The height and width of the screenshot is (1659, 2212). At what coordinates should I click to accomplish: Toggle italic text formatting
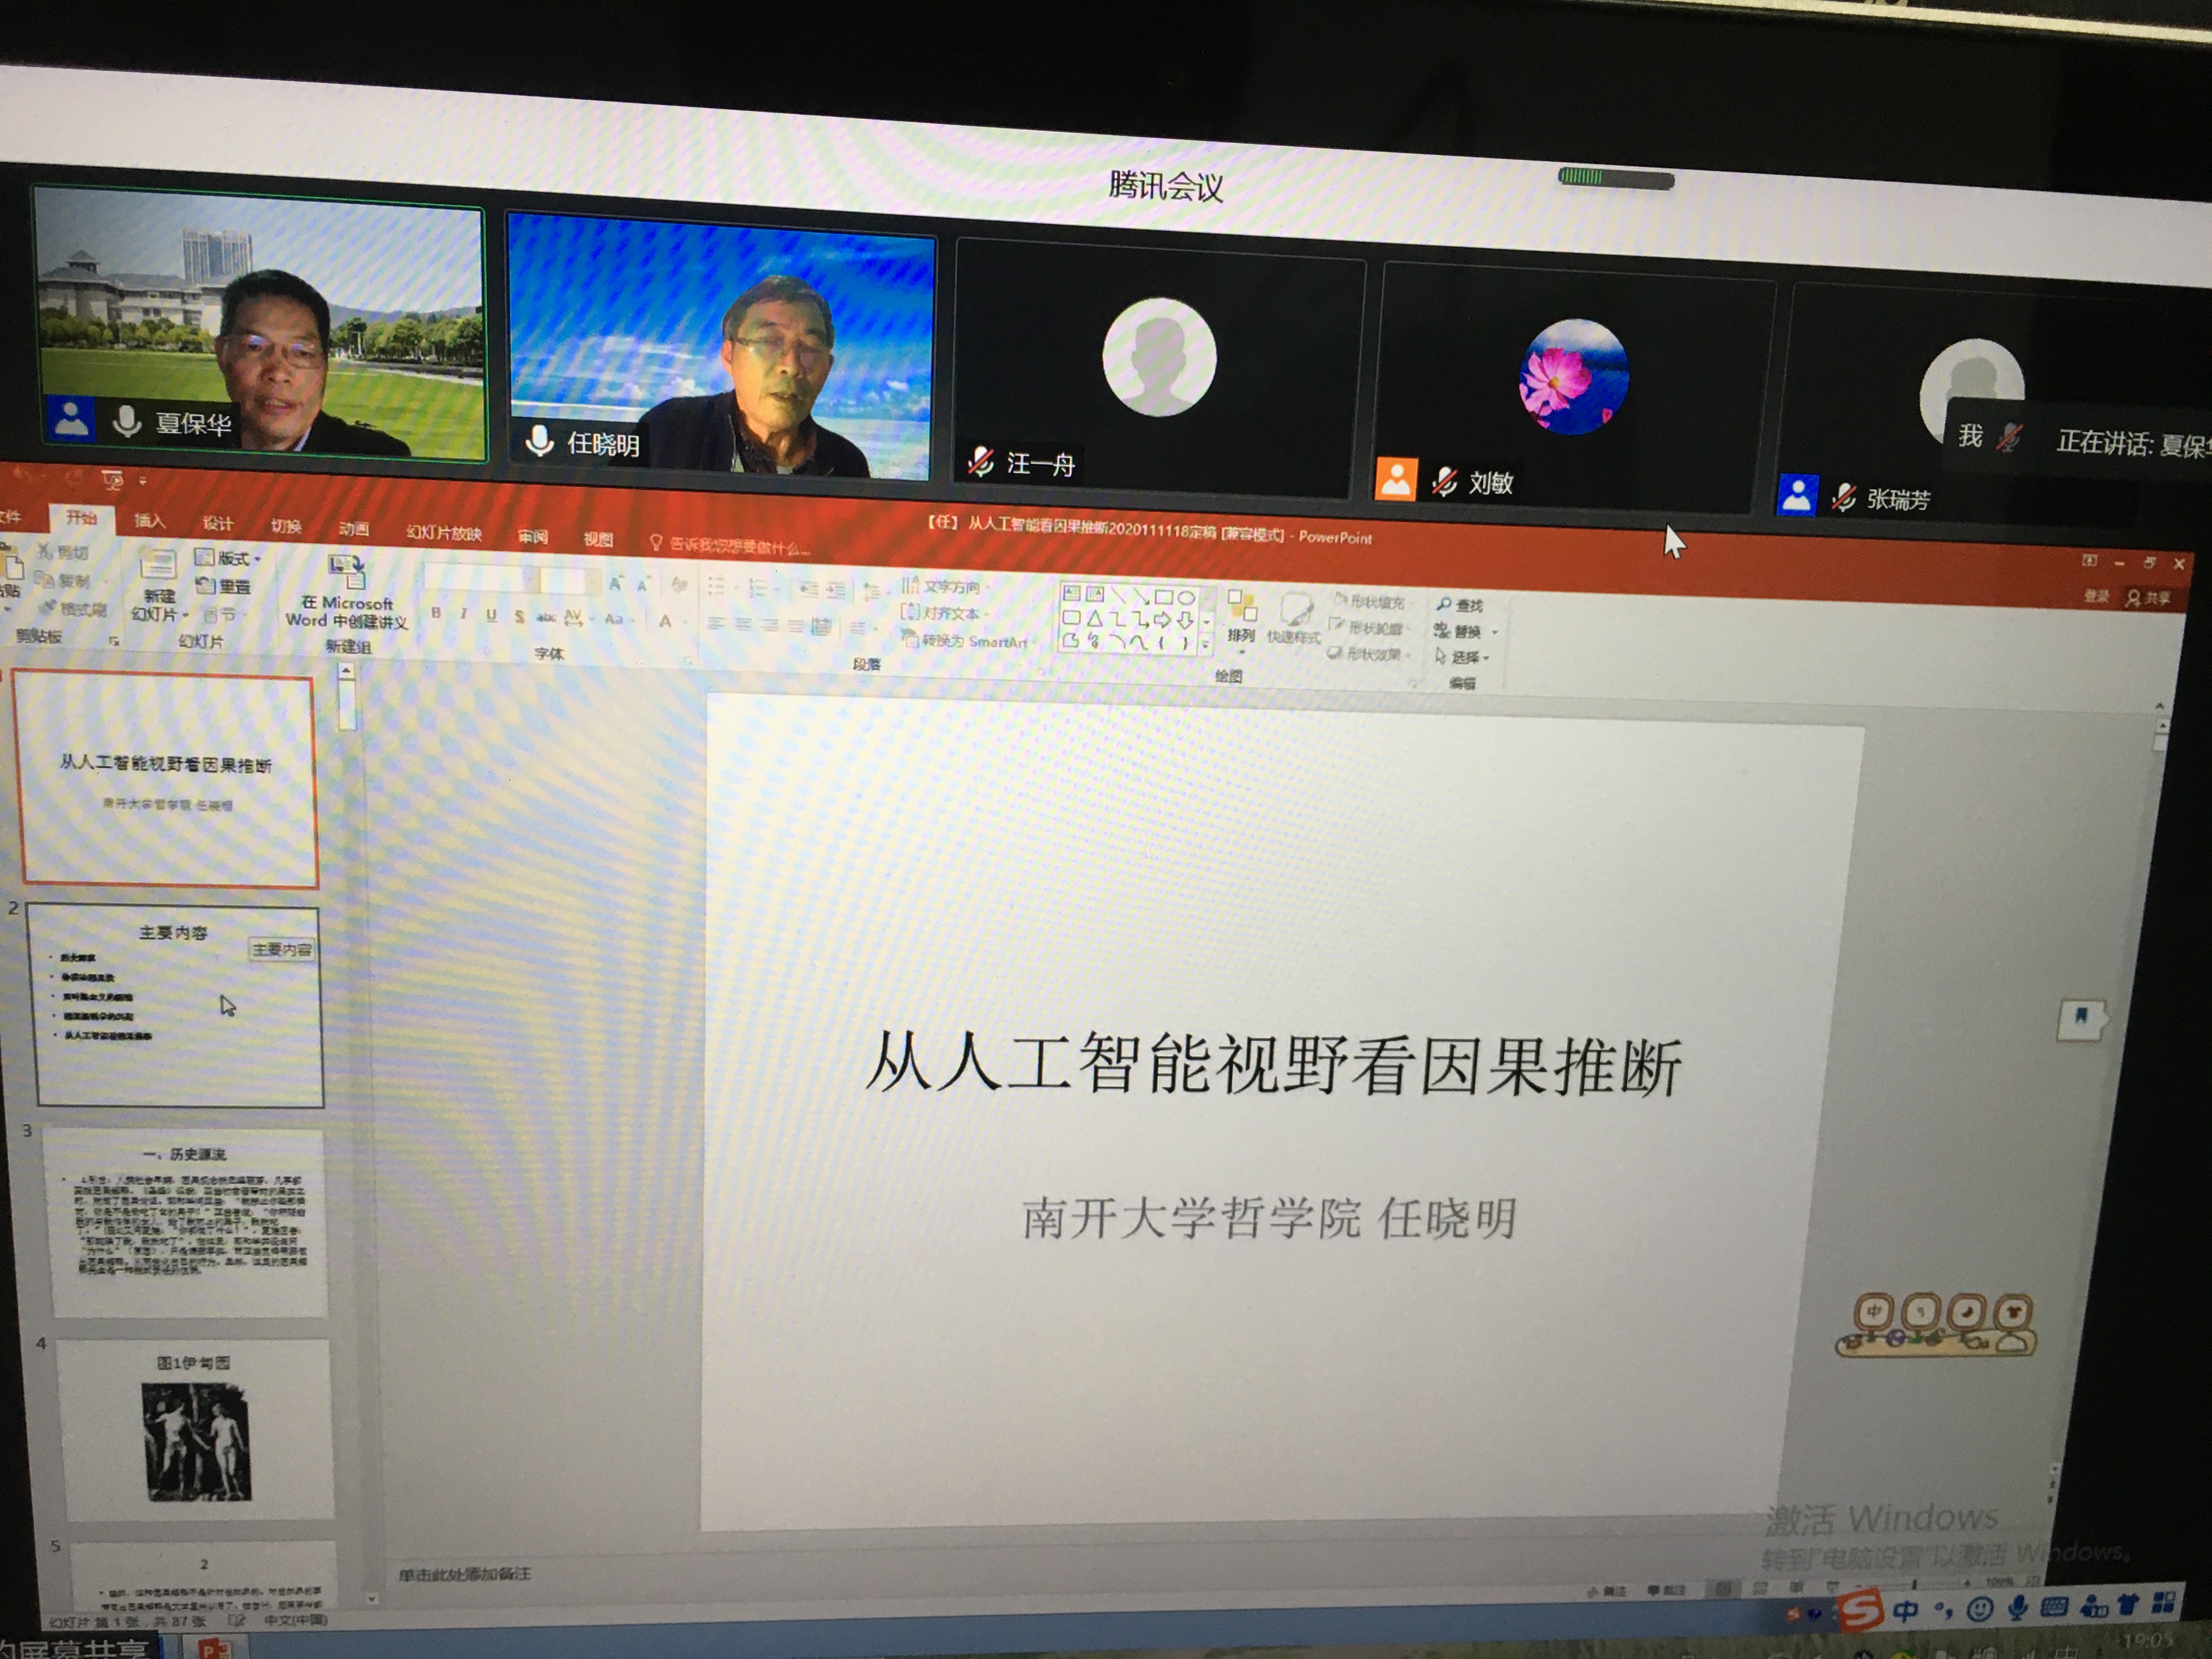(x=464, y=613)
